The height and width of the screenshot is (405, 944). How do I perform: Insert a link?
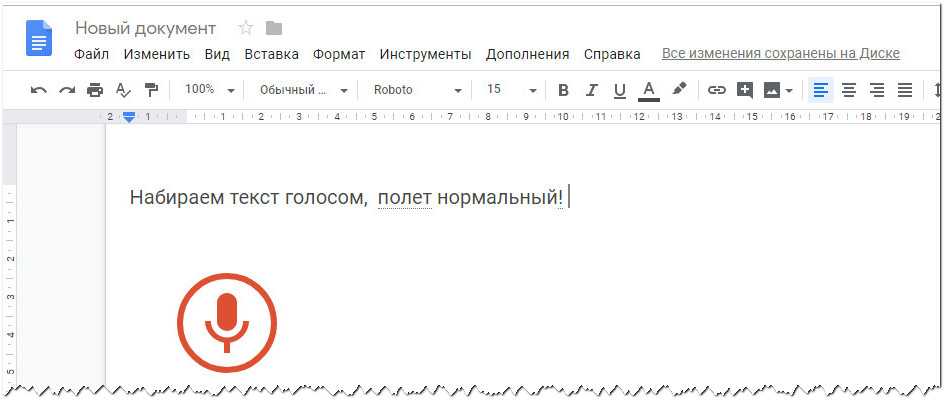716,90
